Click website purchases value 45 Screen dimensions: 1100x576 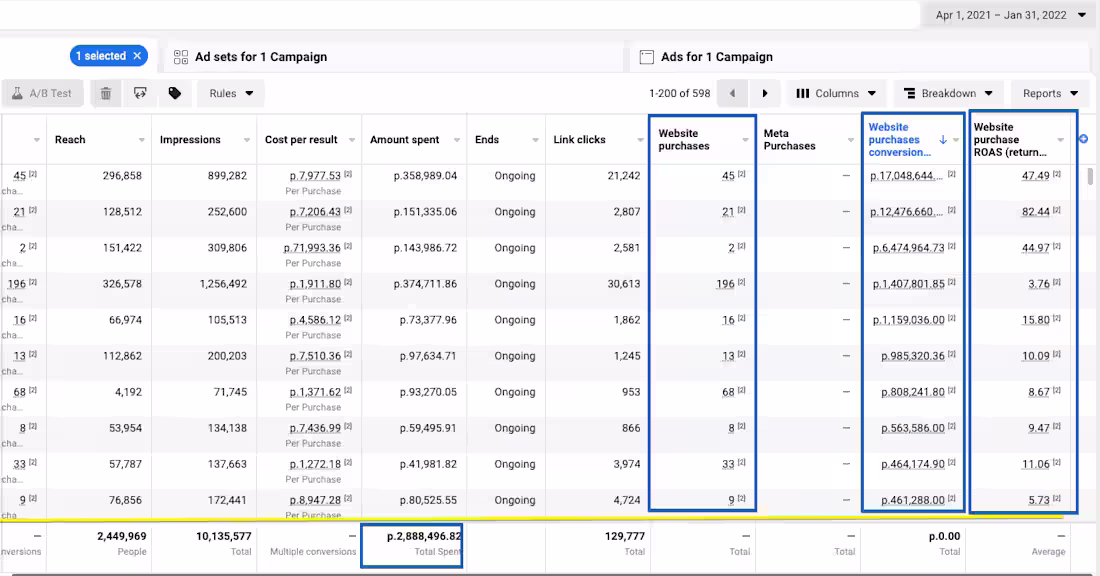pyautogui.click(x=728, y=175)
